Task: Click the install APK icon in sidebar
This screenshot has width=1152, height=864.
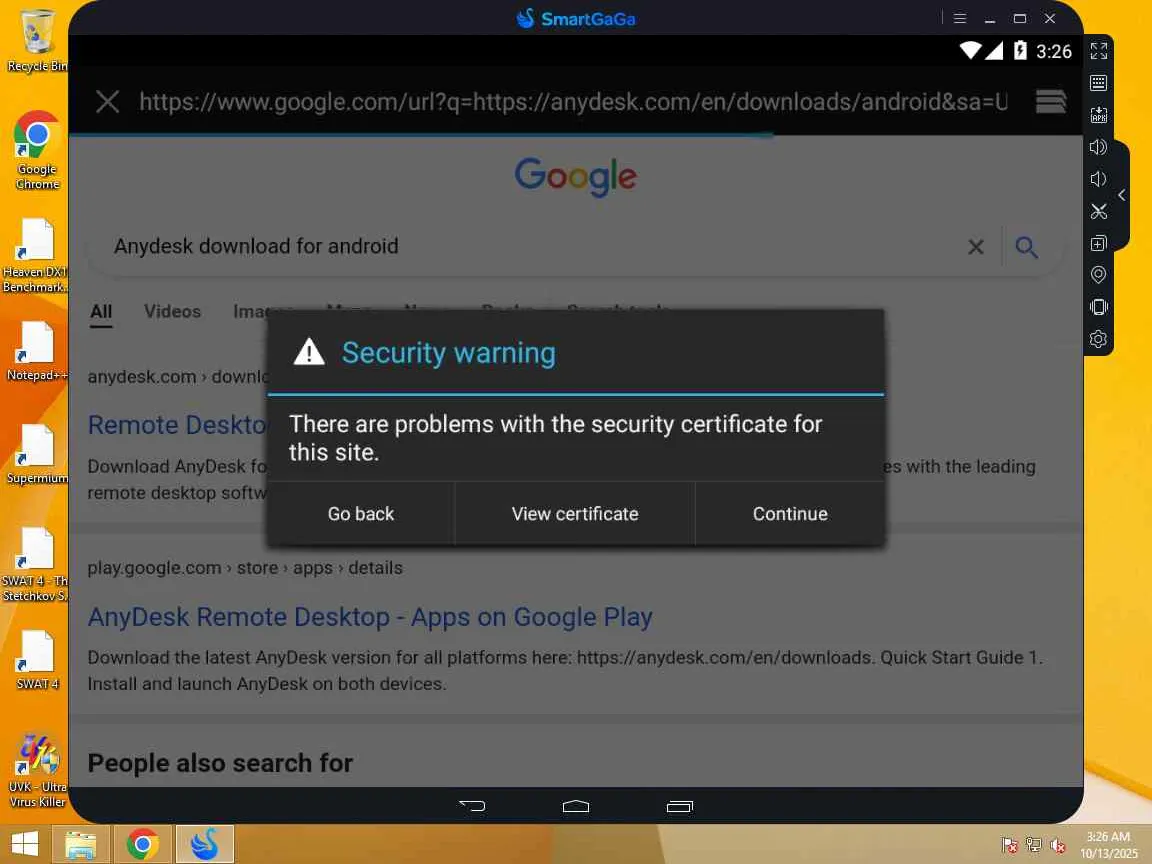Action: (1098, 115)
